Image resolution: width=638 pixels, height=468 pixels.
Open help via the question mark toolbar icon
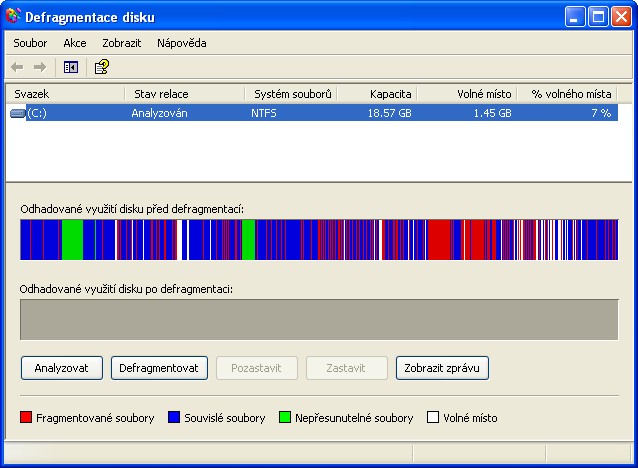[101, 67]
